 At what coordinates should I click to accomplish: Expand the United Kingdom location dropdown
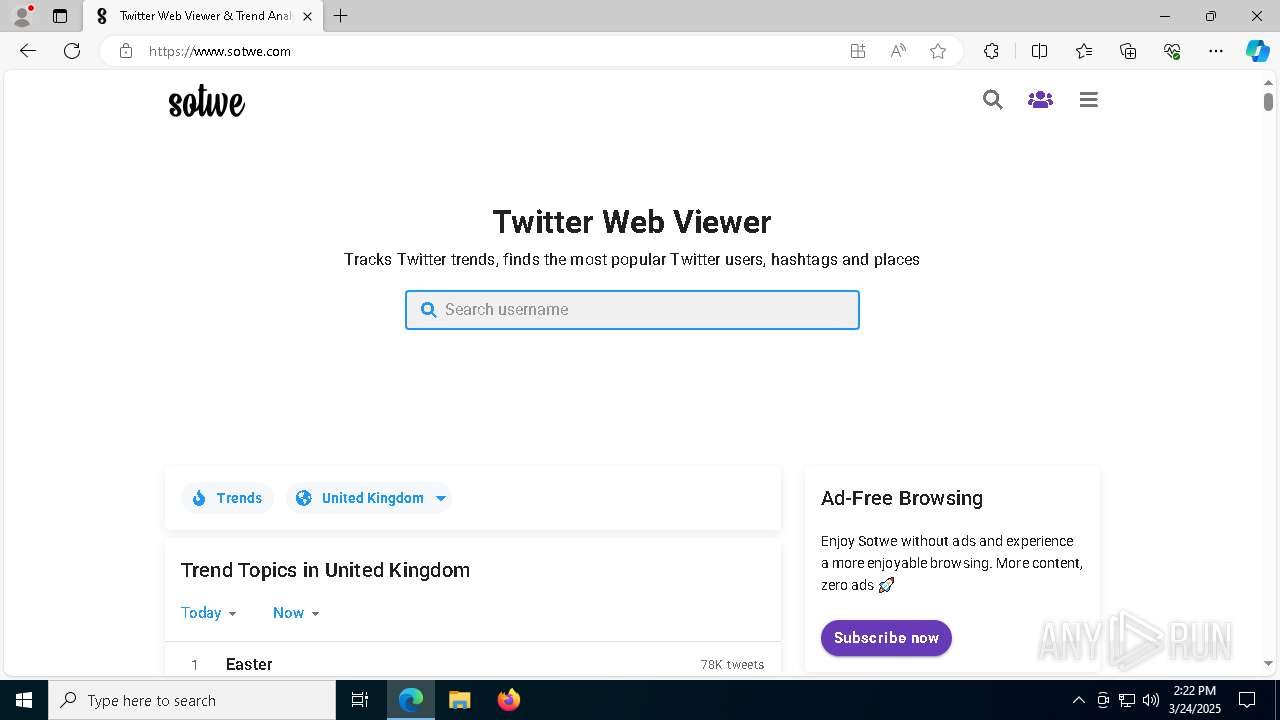click(x=369, y=498)
